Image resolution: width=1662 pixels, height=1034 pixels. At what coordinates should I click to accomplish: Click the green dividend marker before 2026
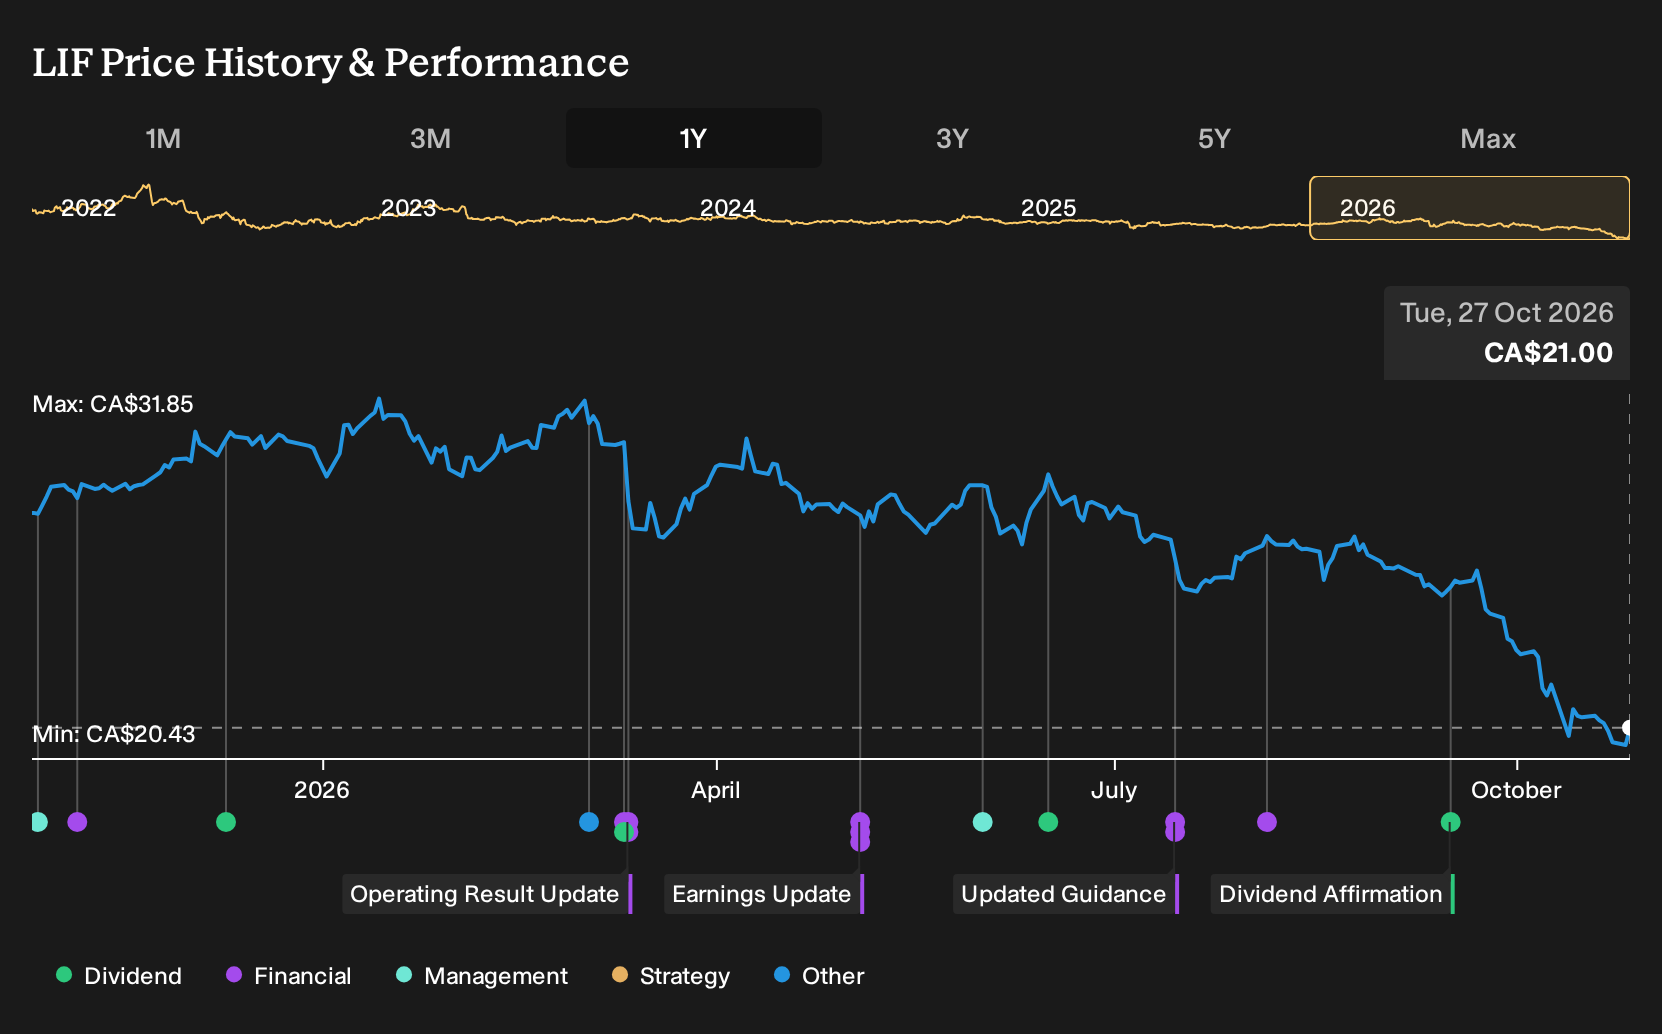click(226, 822)
